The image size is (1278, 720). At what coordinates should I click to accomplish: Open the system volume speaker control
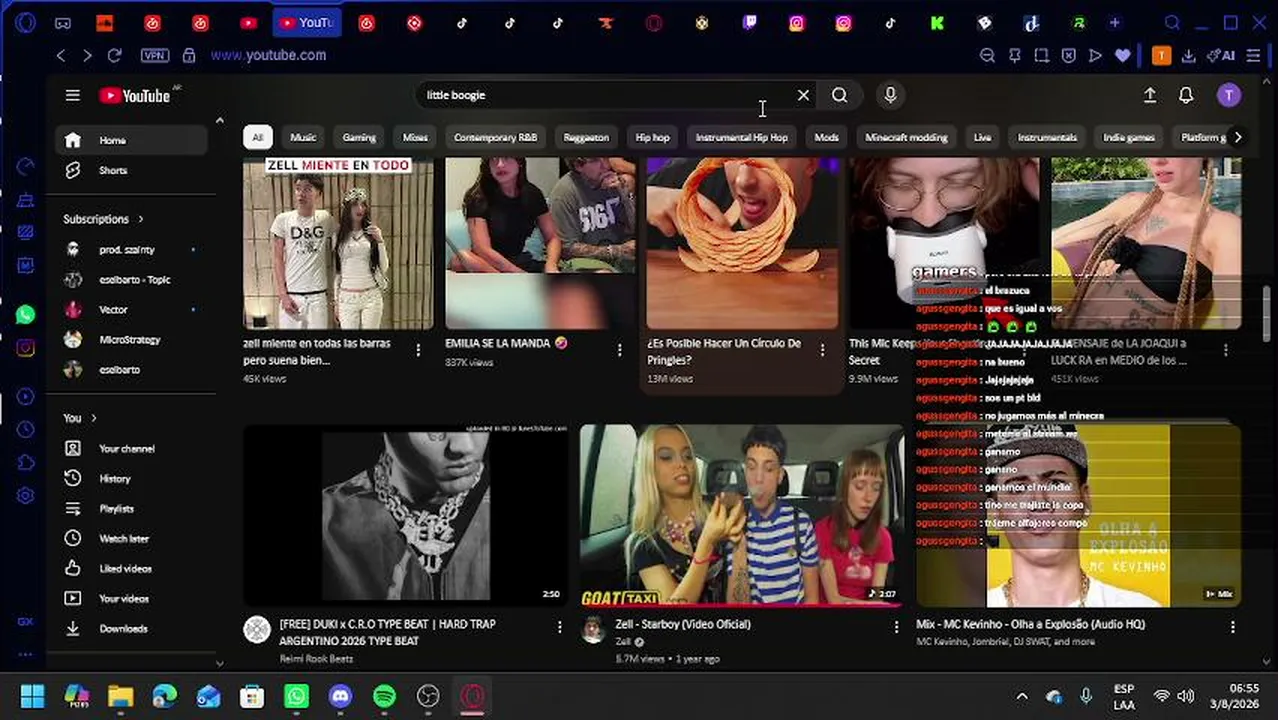click(1185, 696)
